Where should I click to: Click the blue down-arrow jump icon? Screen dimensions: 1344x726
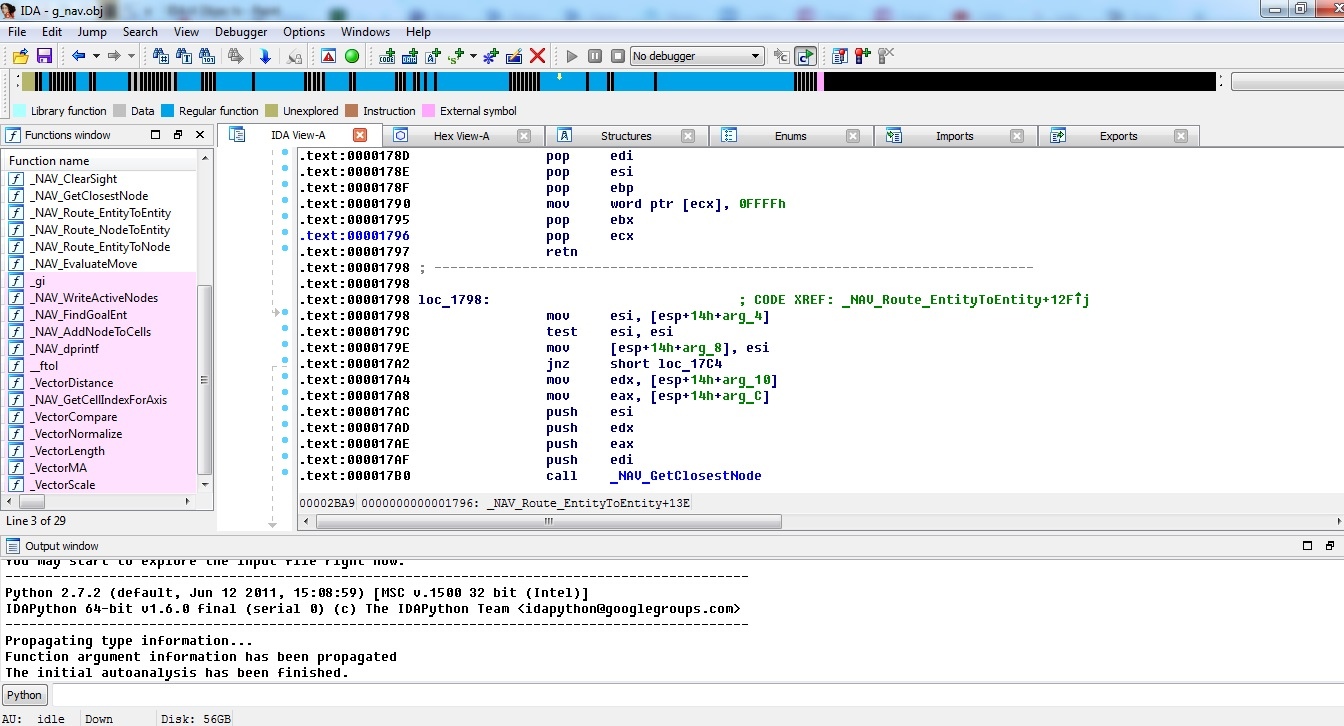click(x=265, y=56)
